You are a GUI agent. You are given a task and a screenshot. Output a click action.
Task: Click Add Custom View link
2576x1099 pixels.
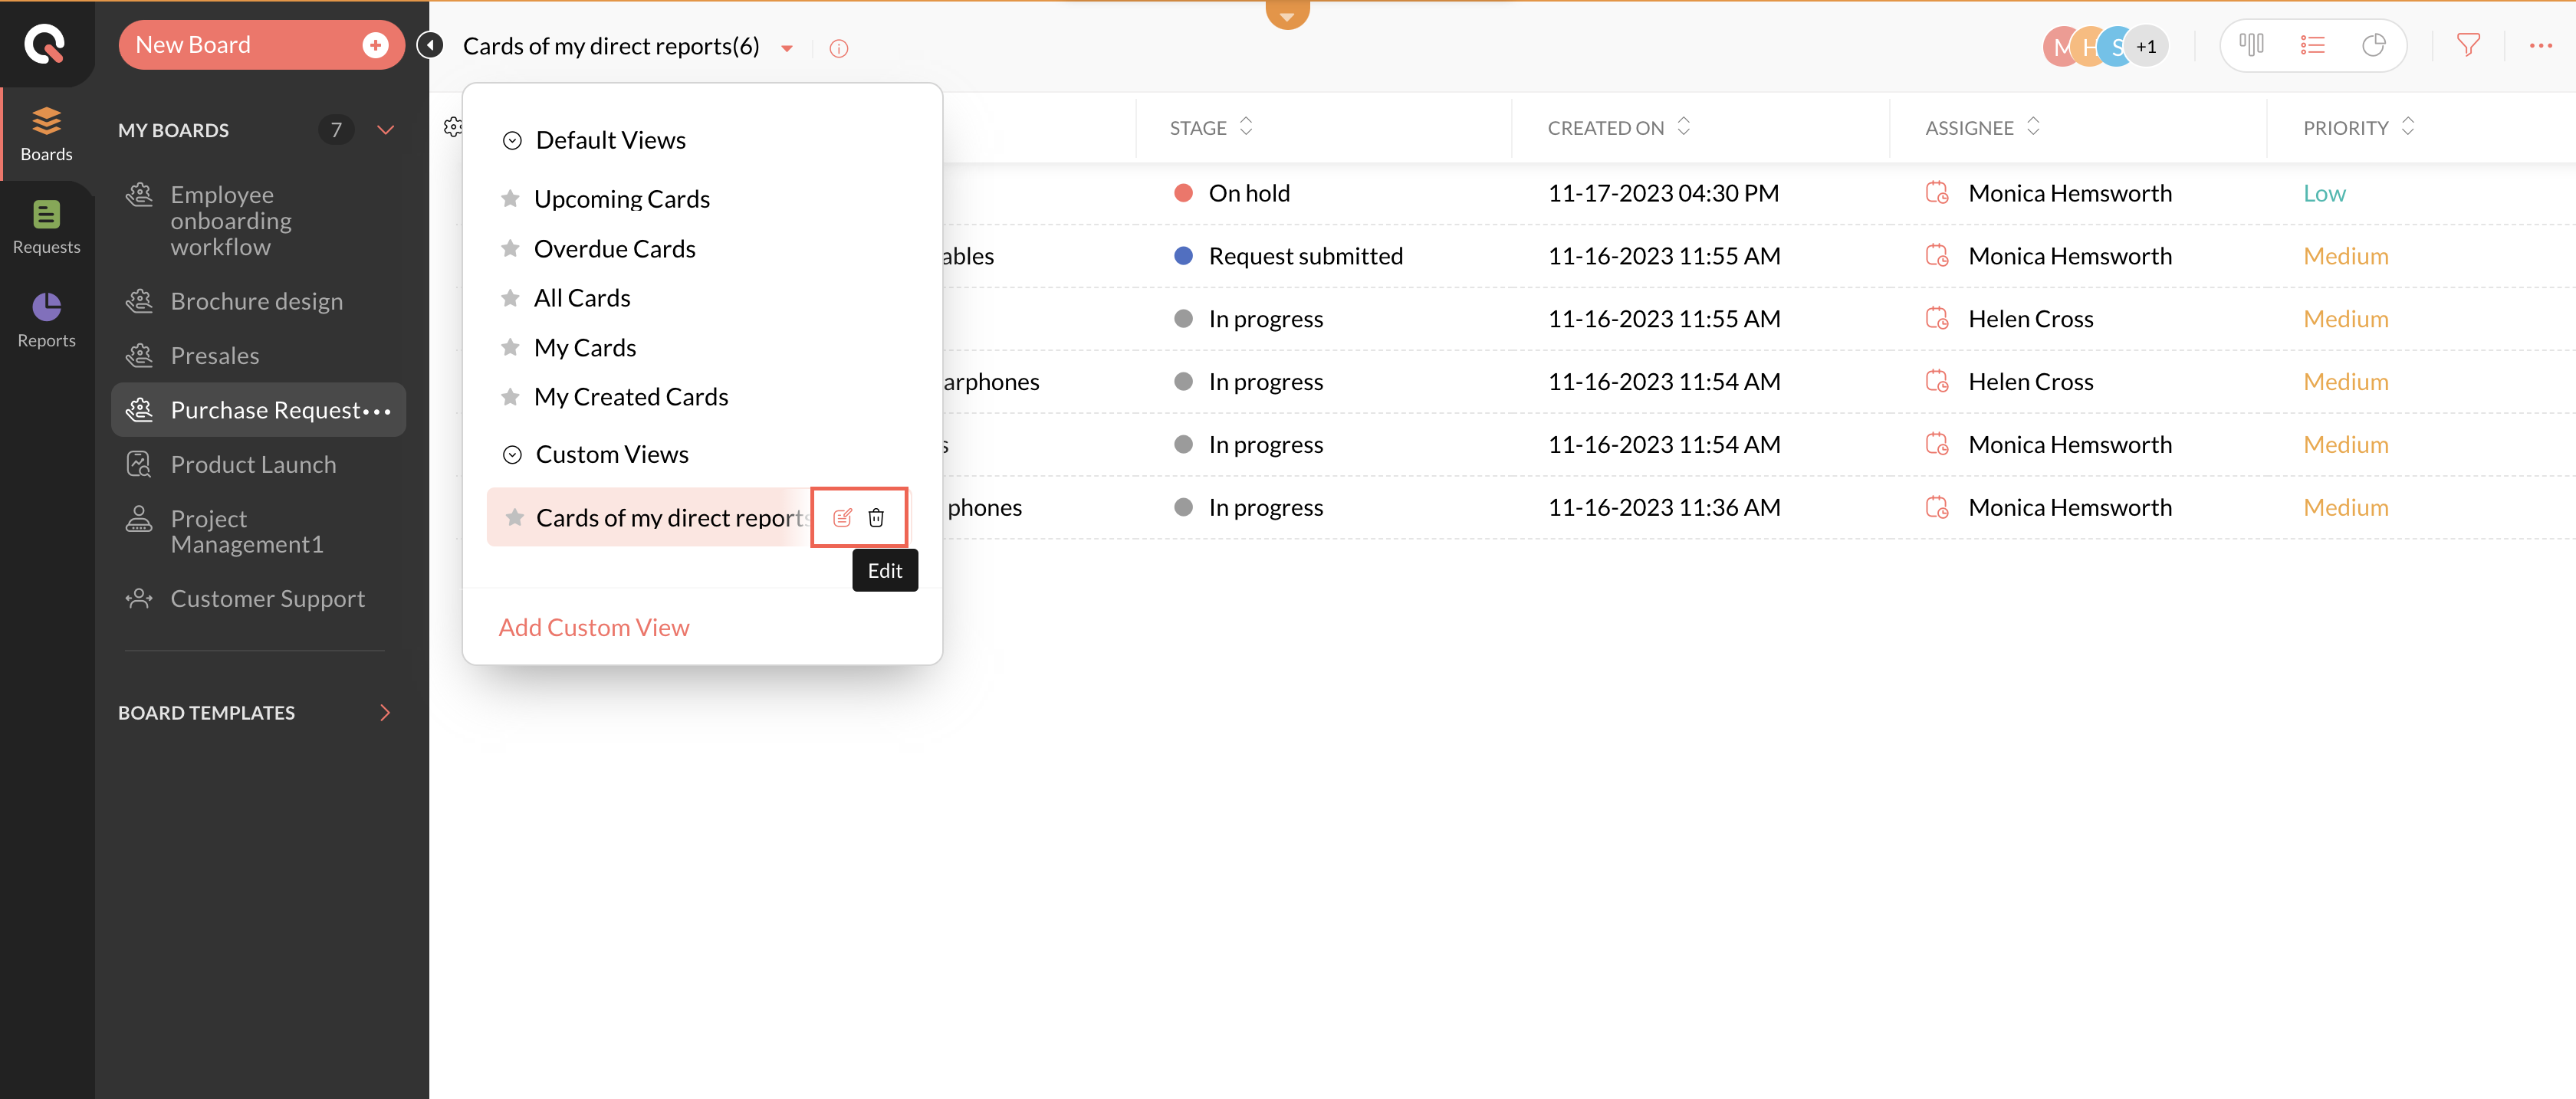click(x=593, y=627)
